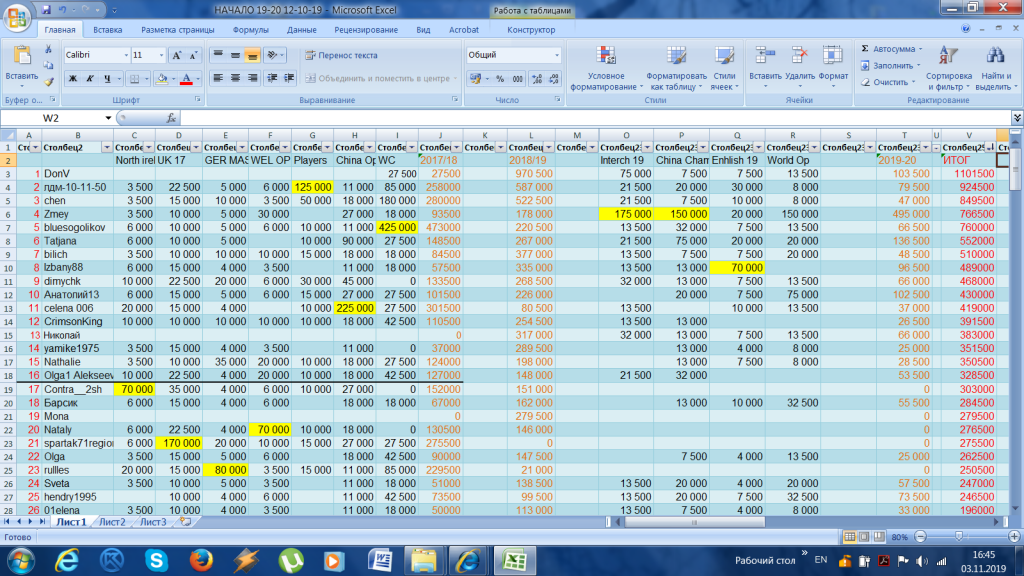Toggle italic formatting (К)

(x=91, y=78)
